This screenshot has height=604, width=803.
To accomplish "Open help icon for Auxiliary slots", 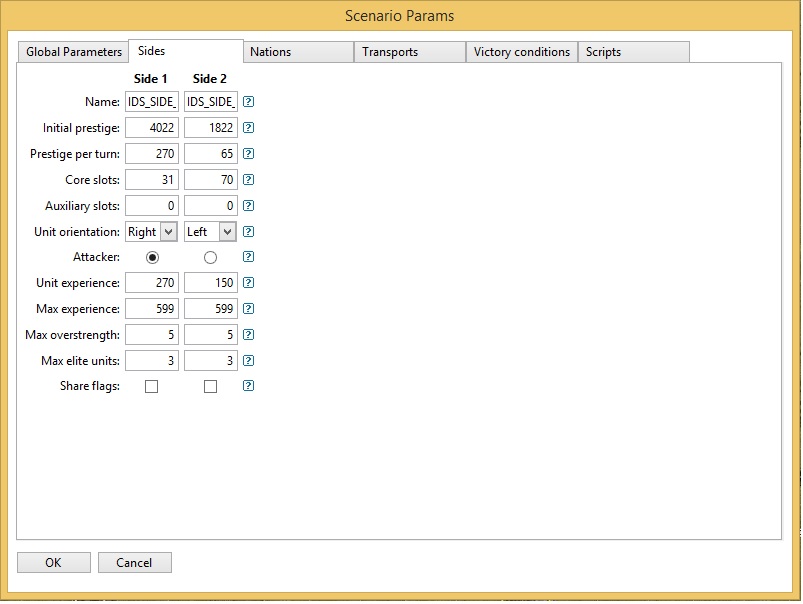I will tap(248, 206).
